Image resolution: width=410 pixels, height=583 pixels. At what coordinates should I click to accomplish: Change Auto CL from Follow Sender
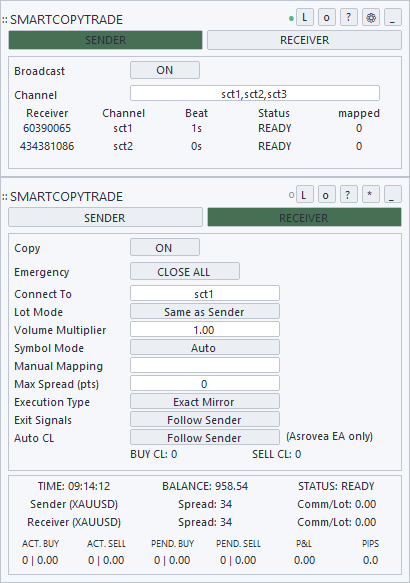click(x=205, y=437)
